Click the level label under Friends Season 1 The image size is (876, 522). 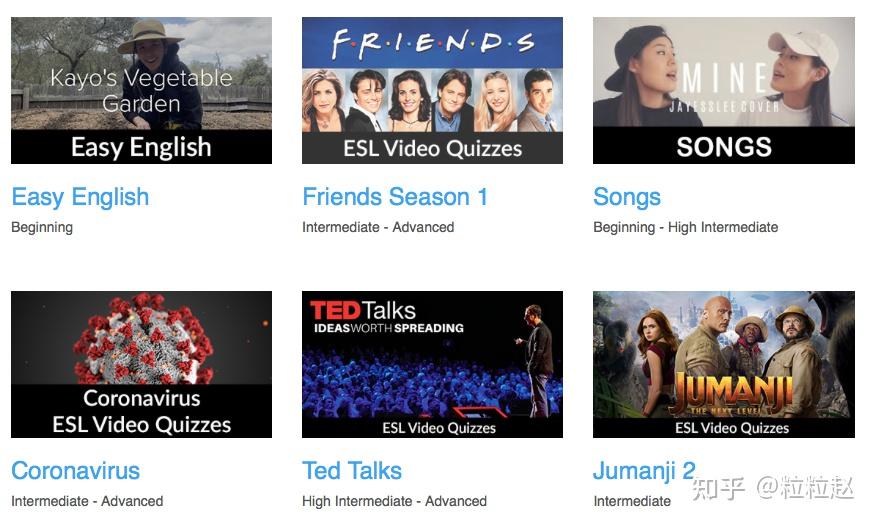click(x=378, y=227)
